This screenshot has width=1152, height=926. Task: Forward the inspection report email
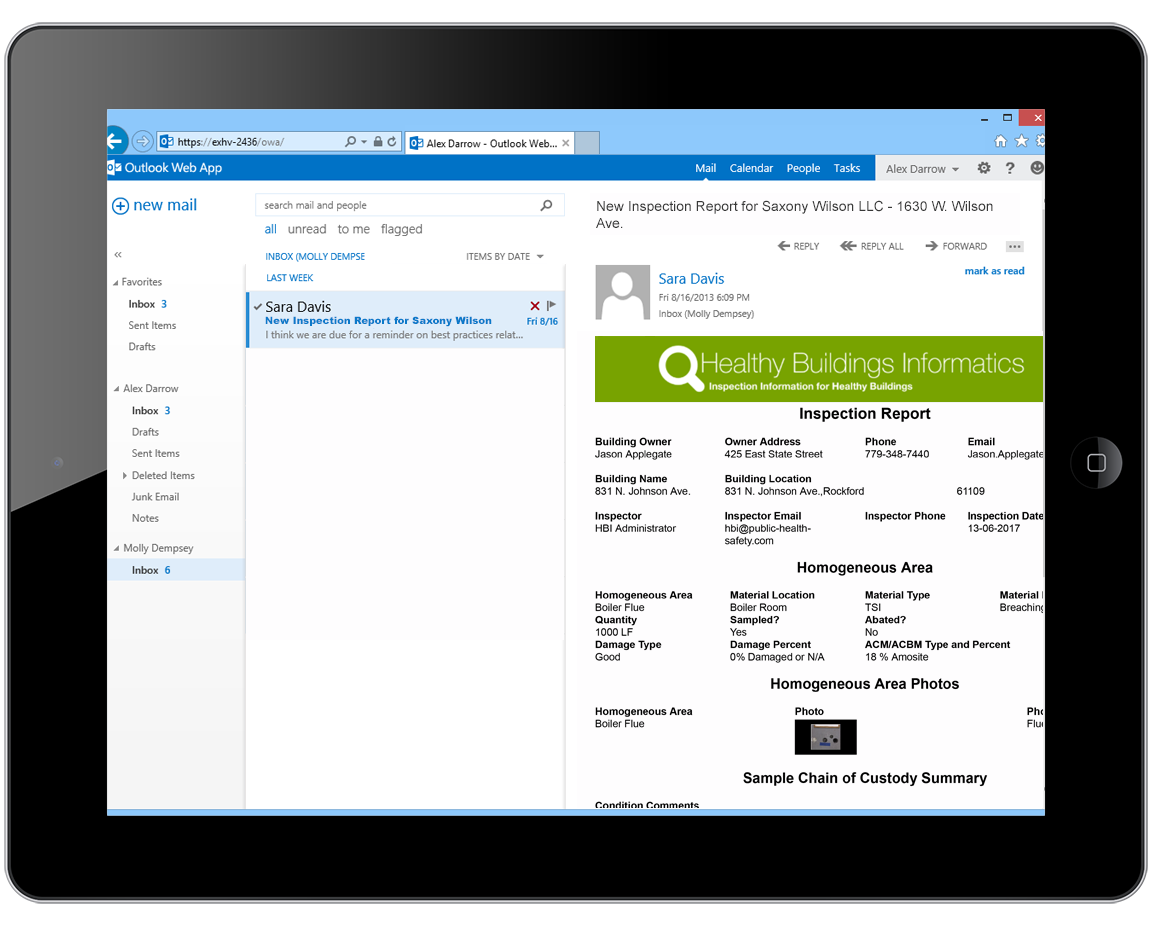(956, 246)
